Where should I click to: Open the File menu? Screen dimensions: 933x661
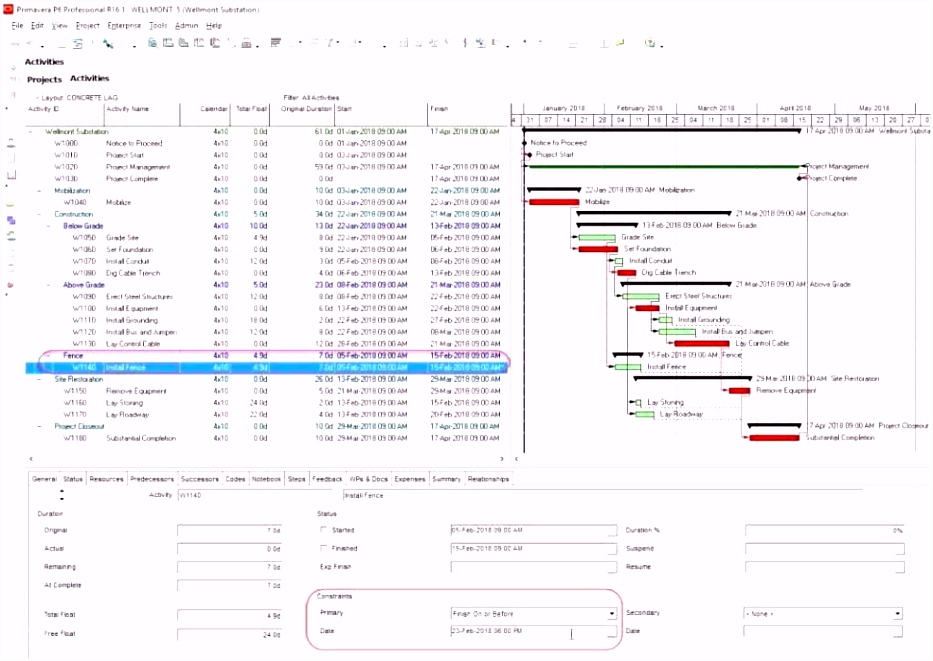coord(17,26)
